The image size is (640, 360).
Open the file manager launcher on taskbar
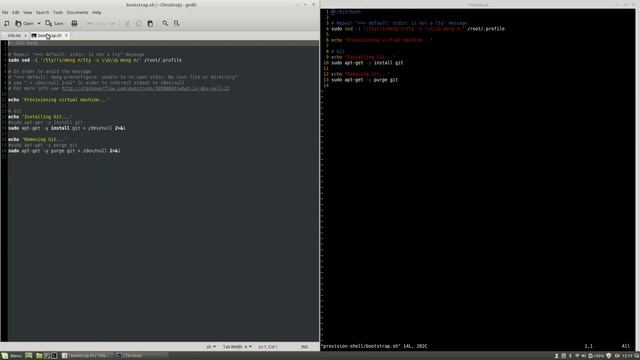39,356
